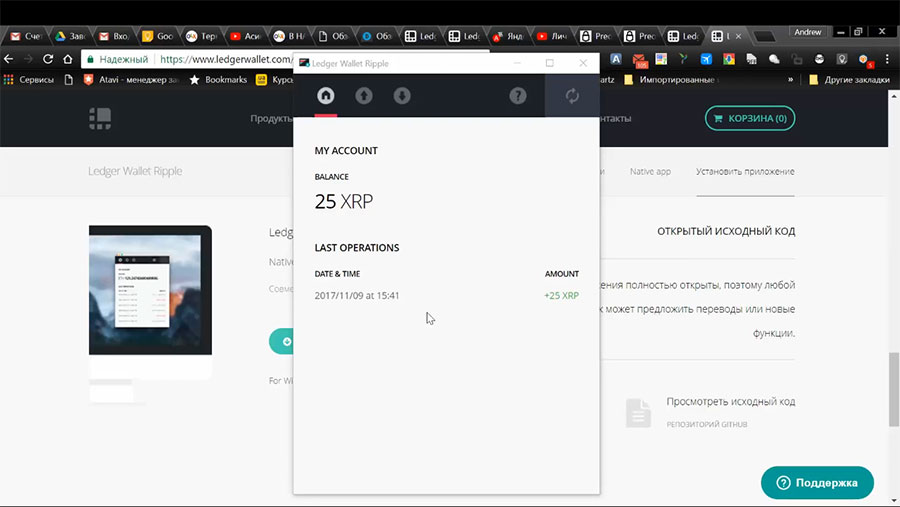Click the document icon beside the source code link
900x507 pixels.
tap(638, 413)
